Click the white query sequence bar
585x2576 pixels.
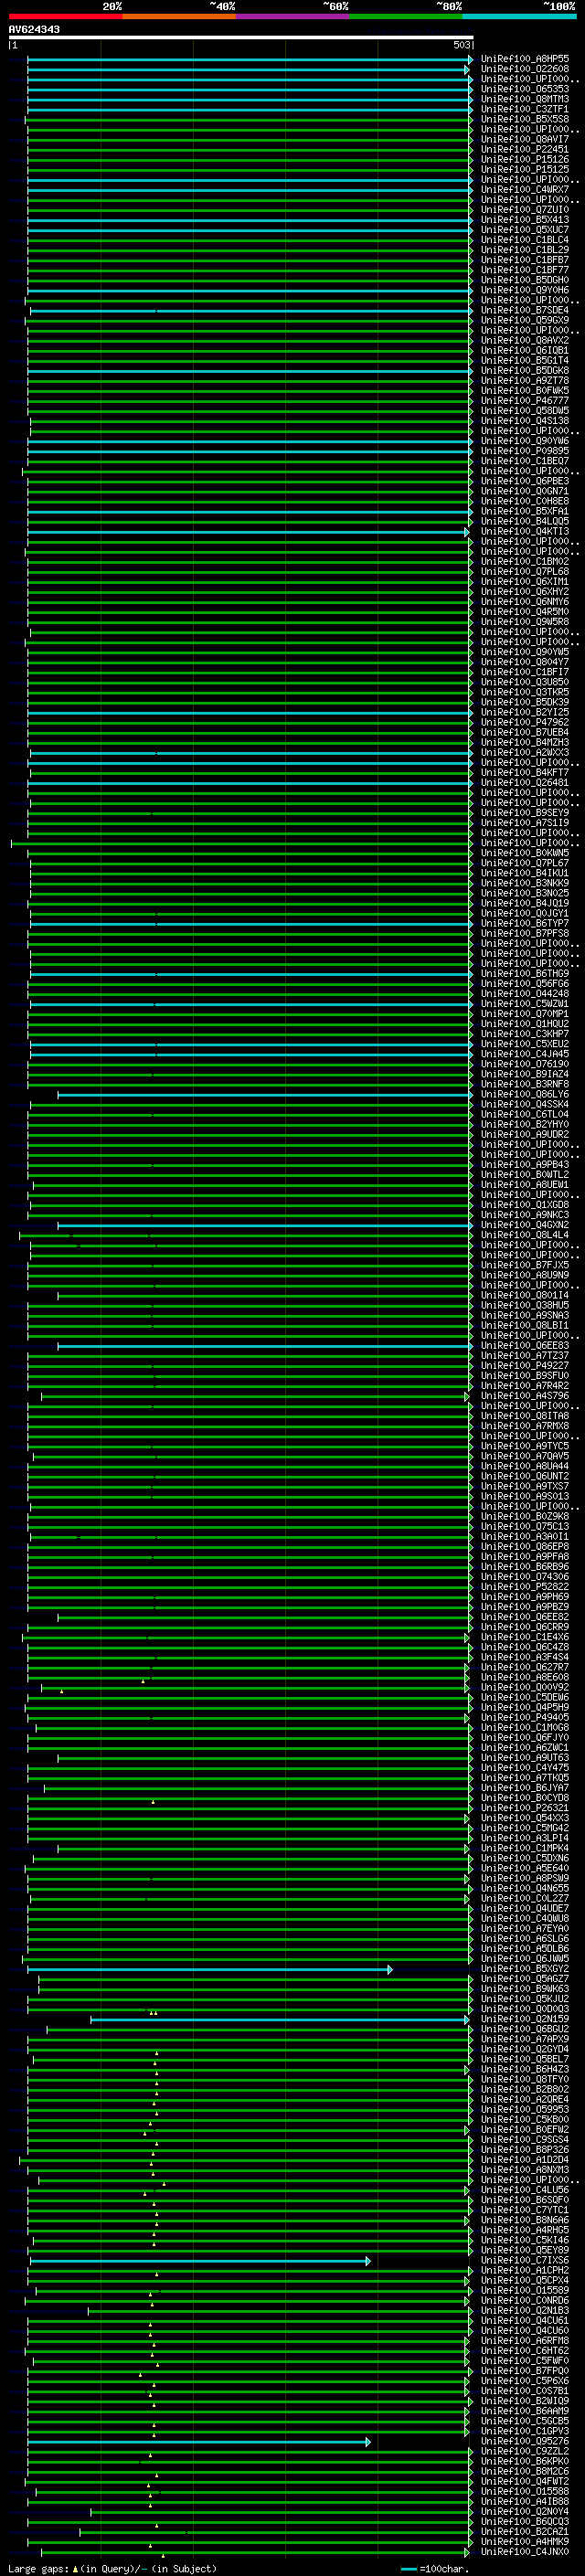coord(240,38)
